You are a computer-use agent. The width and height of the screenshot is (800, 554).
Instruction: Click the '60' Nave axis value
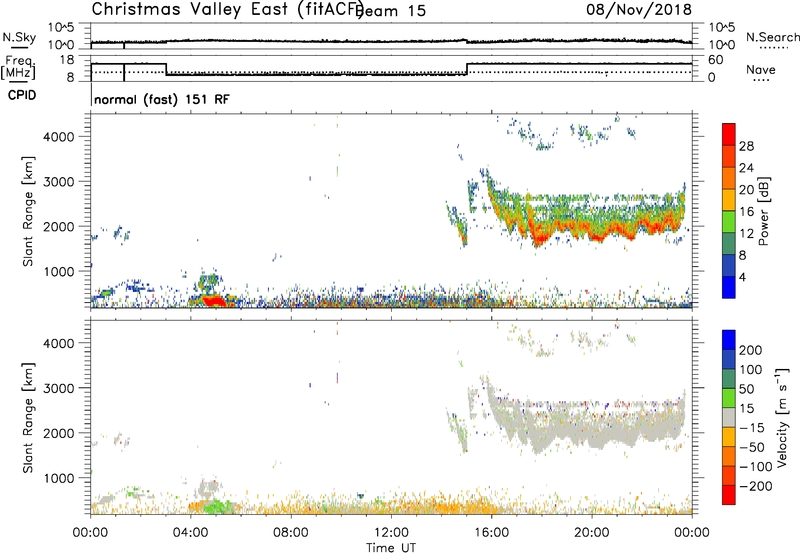coord(716,60)
